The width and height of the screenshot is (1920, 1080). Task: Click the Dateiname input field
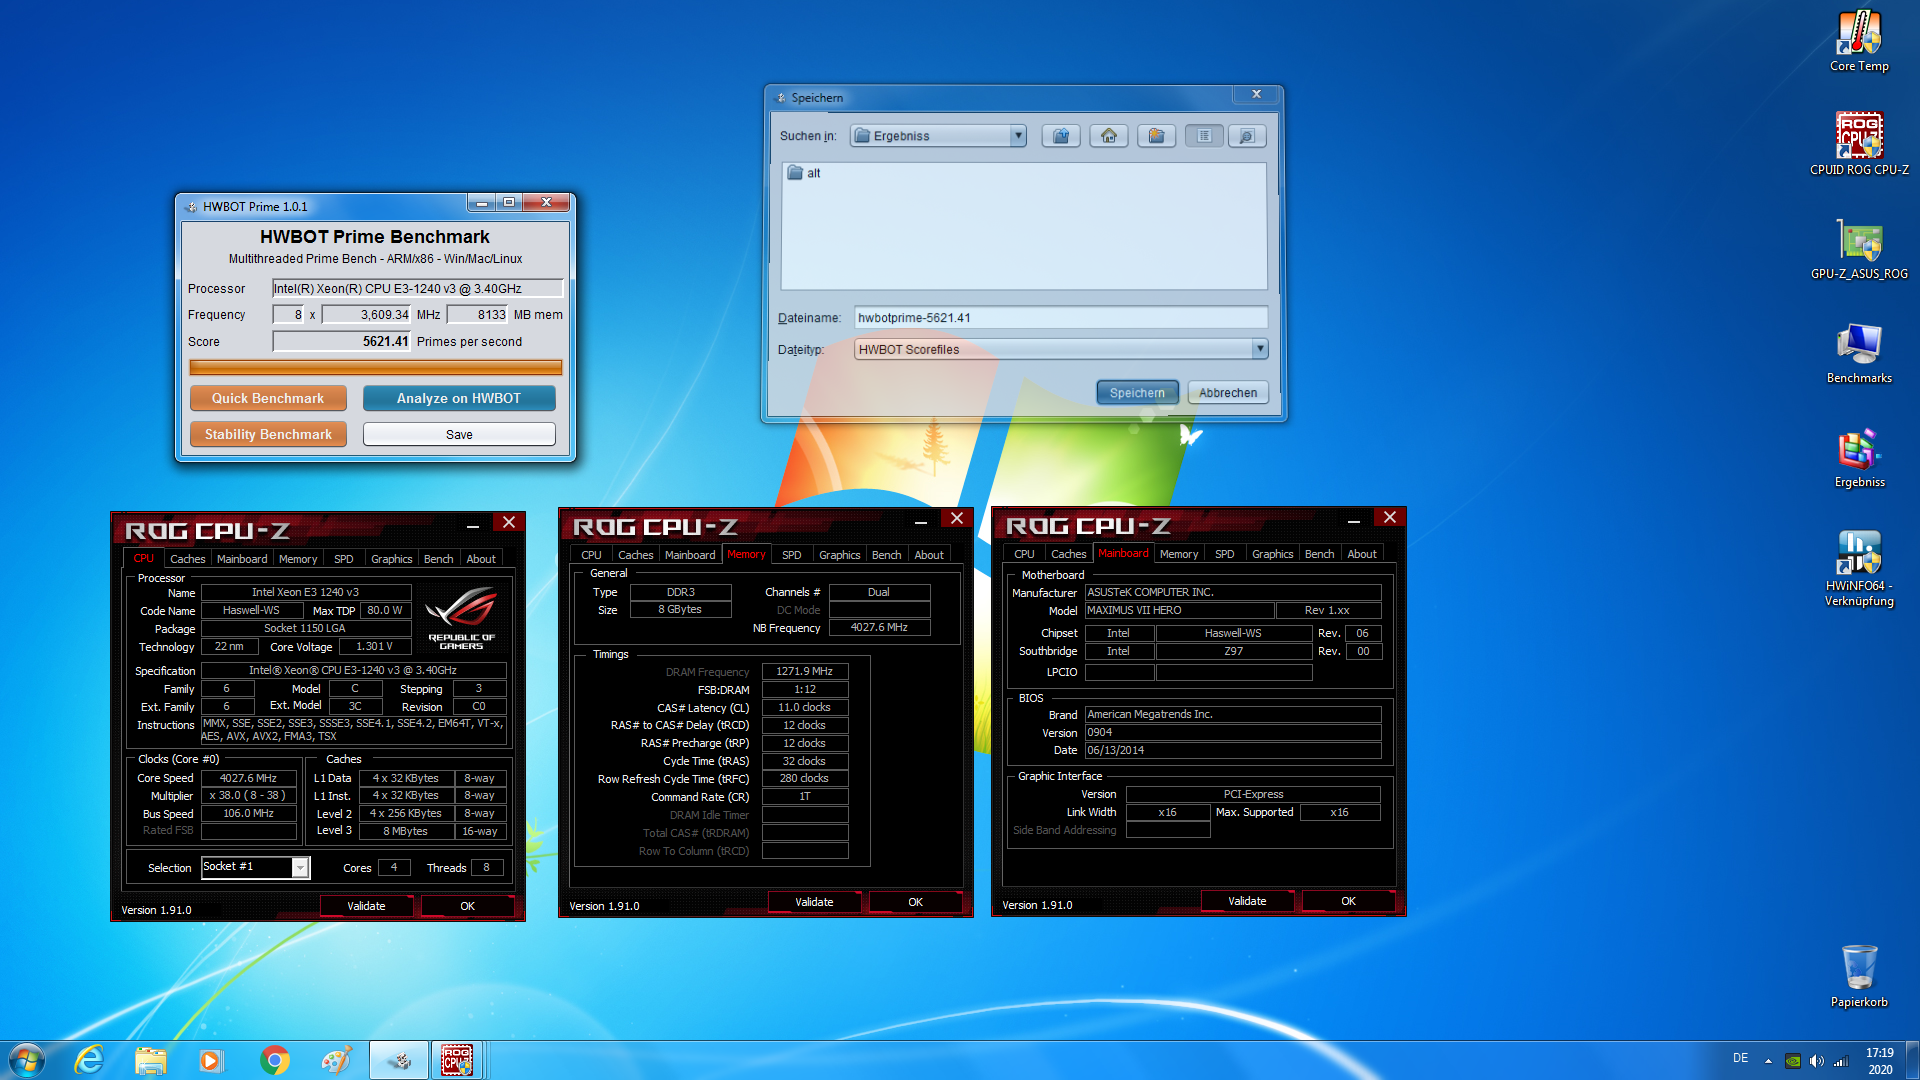tap(1060, 318)
